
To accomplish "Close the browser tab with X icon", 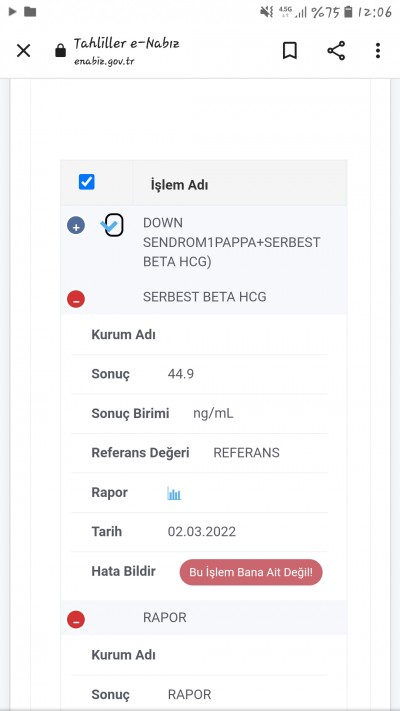I will (23, 51).
